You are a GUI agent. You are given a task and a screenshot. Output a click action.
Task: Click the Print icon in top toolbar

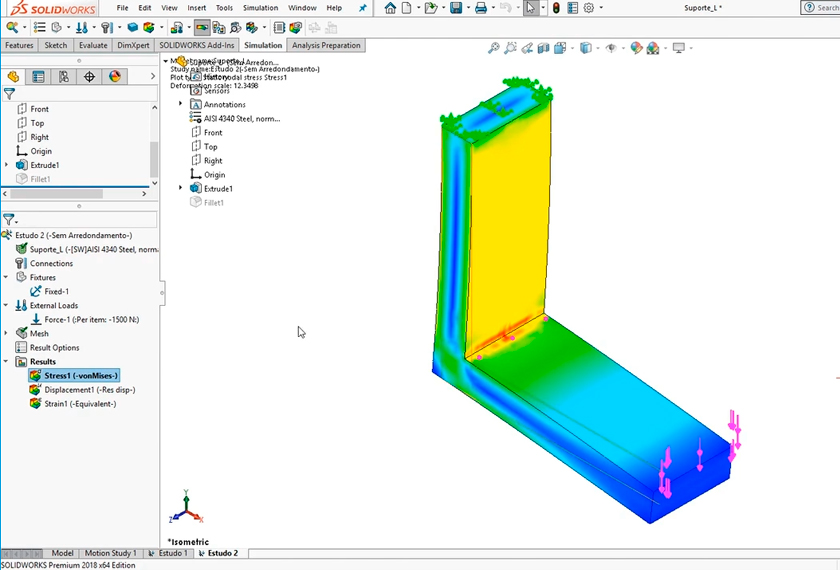point(481,8)
